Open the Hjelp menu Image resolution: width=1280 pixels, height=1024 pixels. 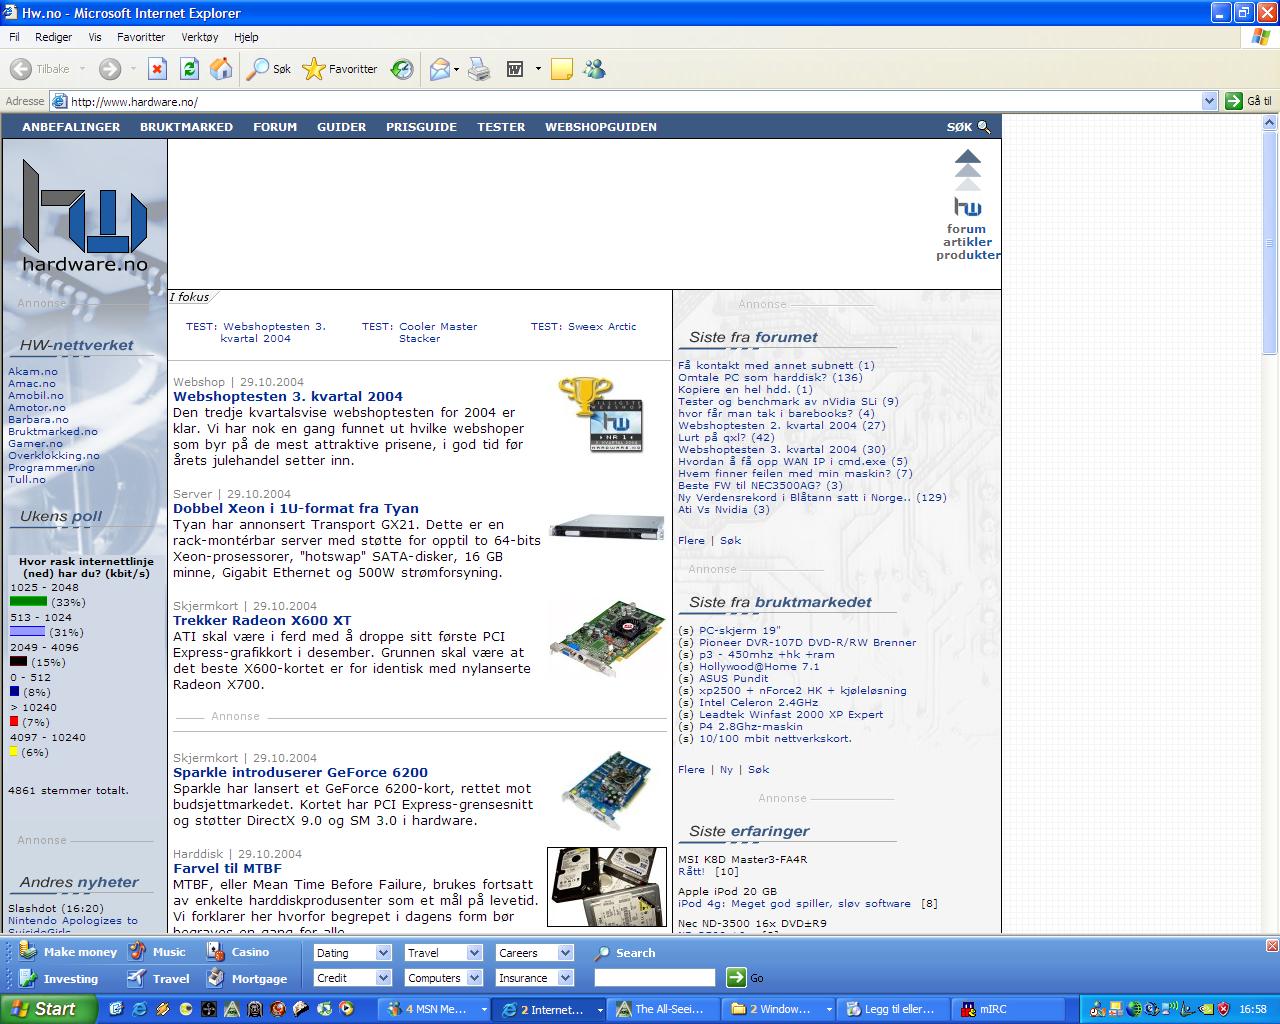(x=246, y=37)
